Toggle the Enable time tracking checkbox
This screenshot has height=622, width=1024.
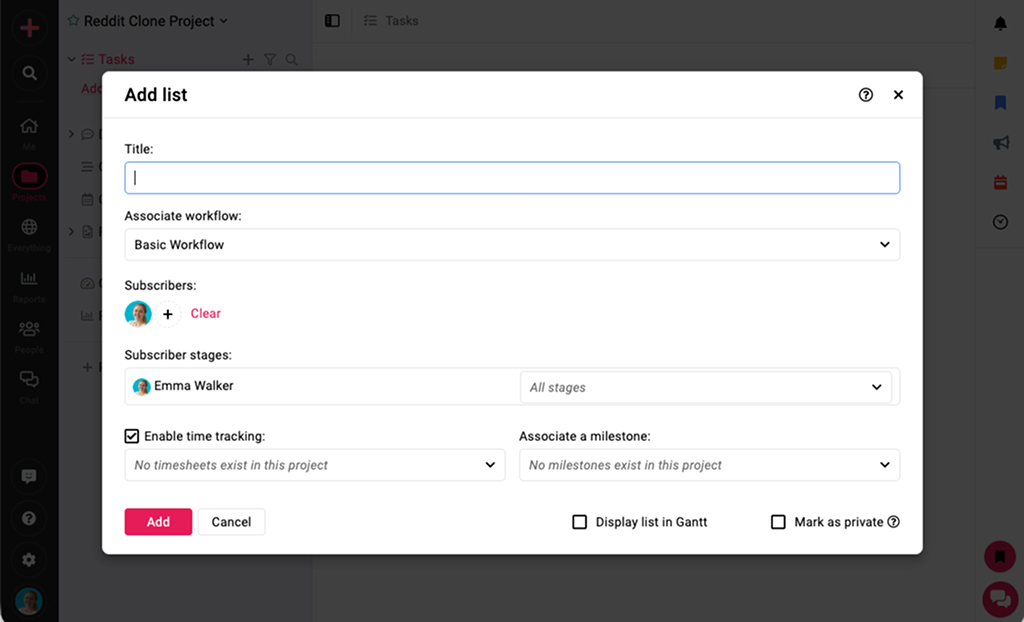(131, 436)
